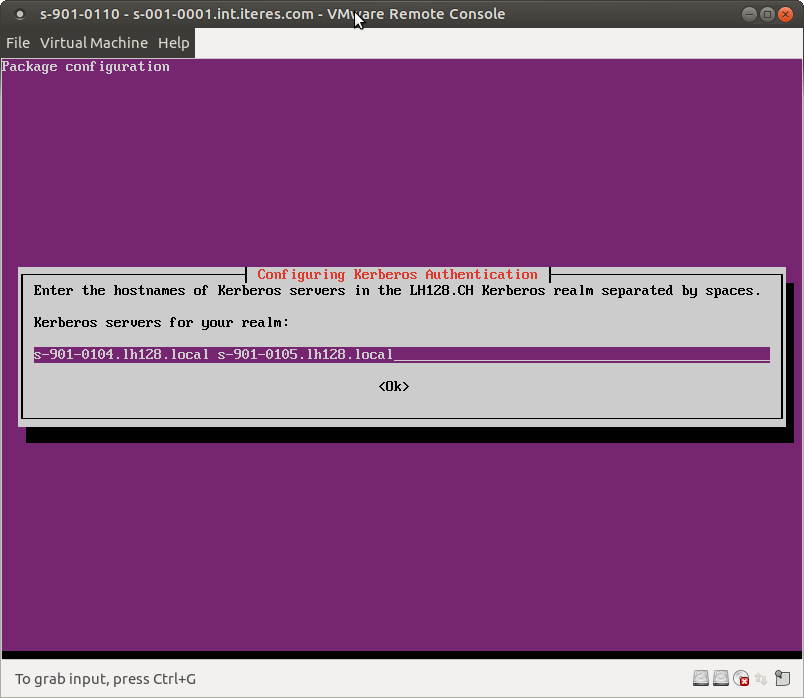Click the <Ok> button in Kerberos dialog
Viewport: 804px width, 698px height.
coord(394,386)
